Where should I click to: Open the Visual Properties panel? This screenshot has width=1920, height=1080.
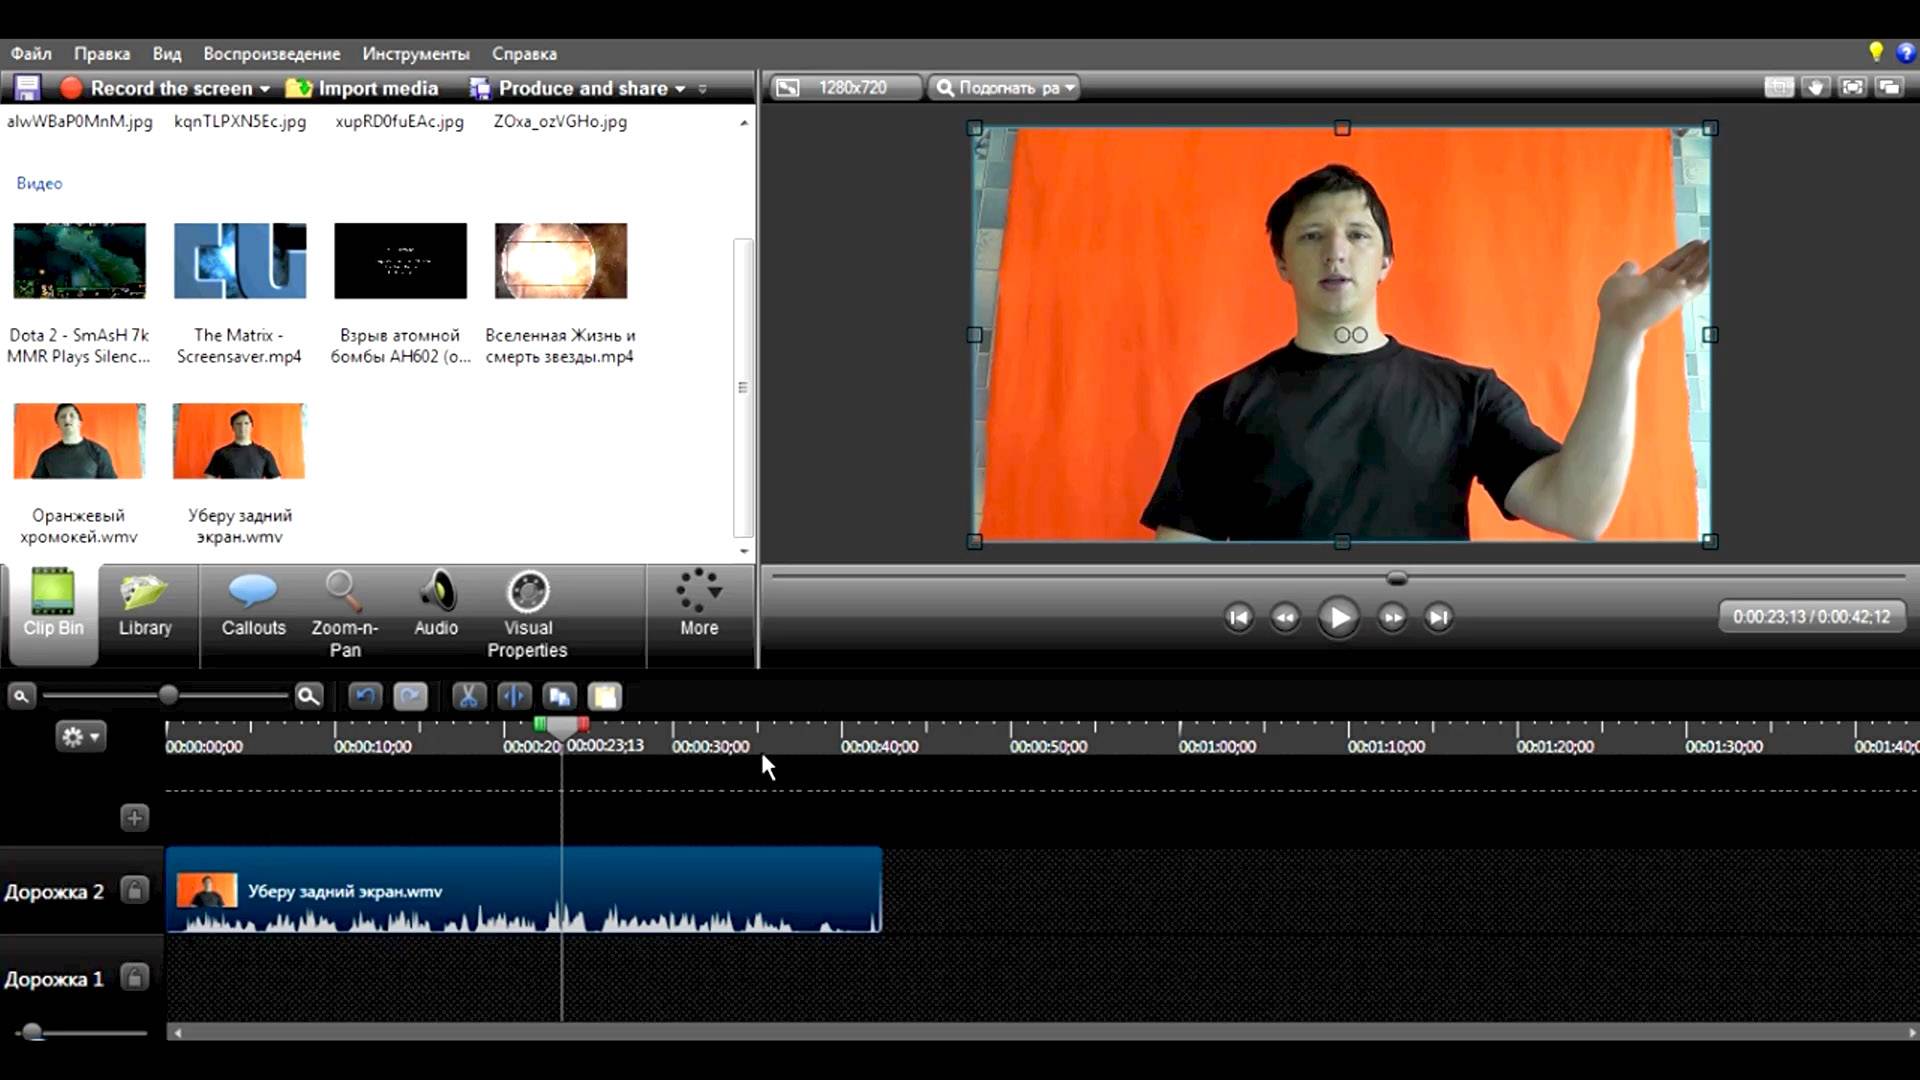(x=527, y=612)
